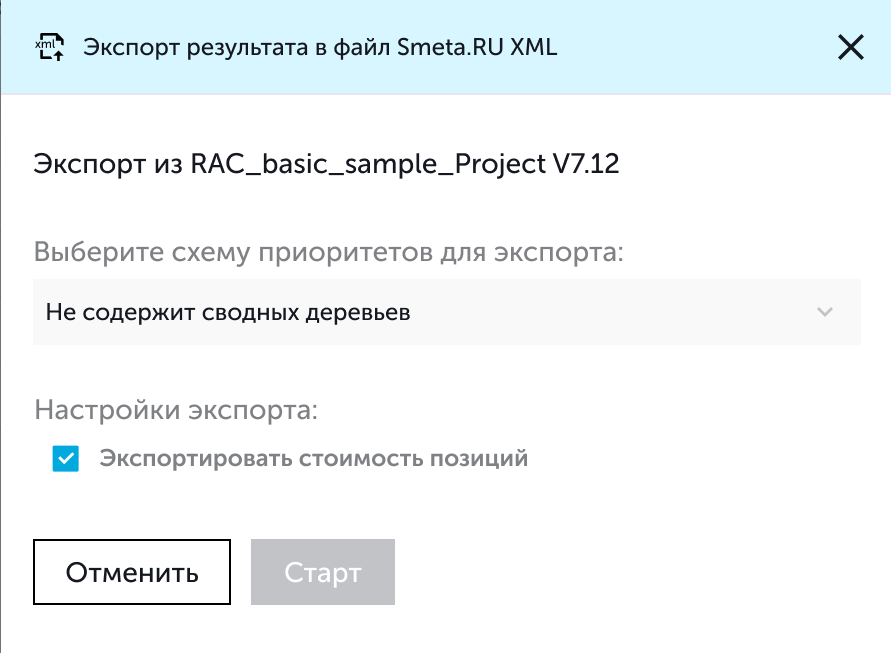Select the Не содержит сводных деревьев field text

pos(228,312)
